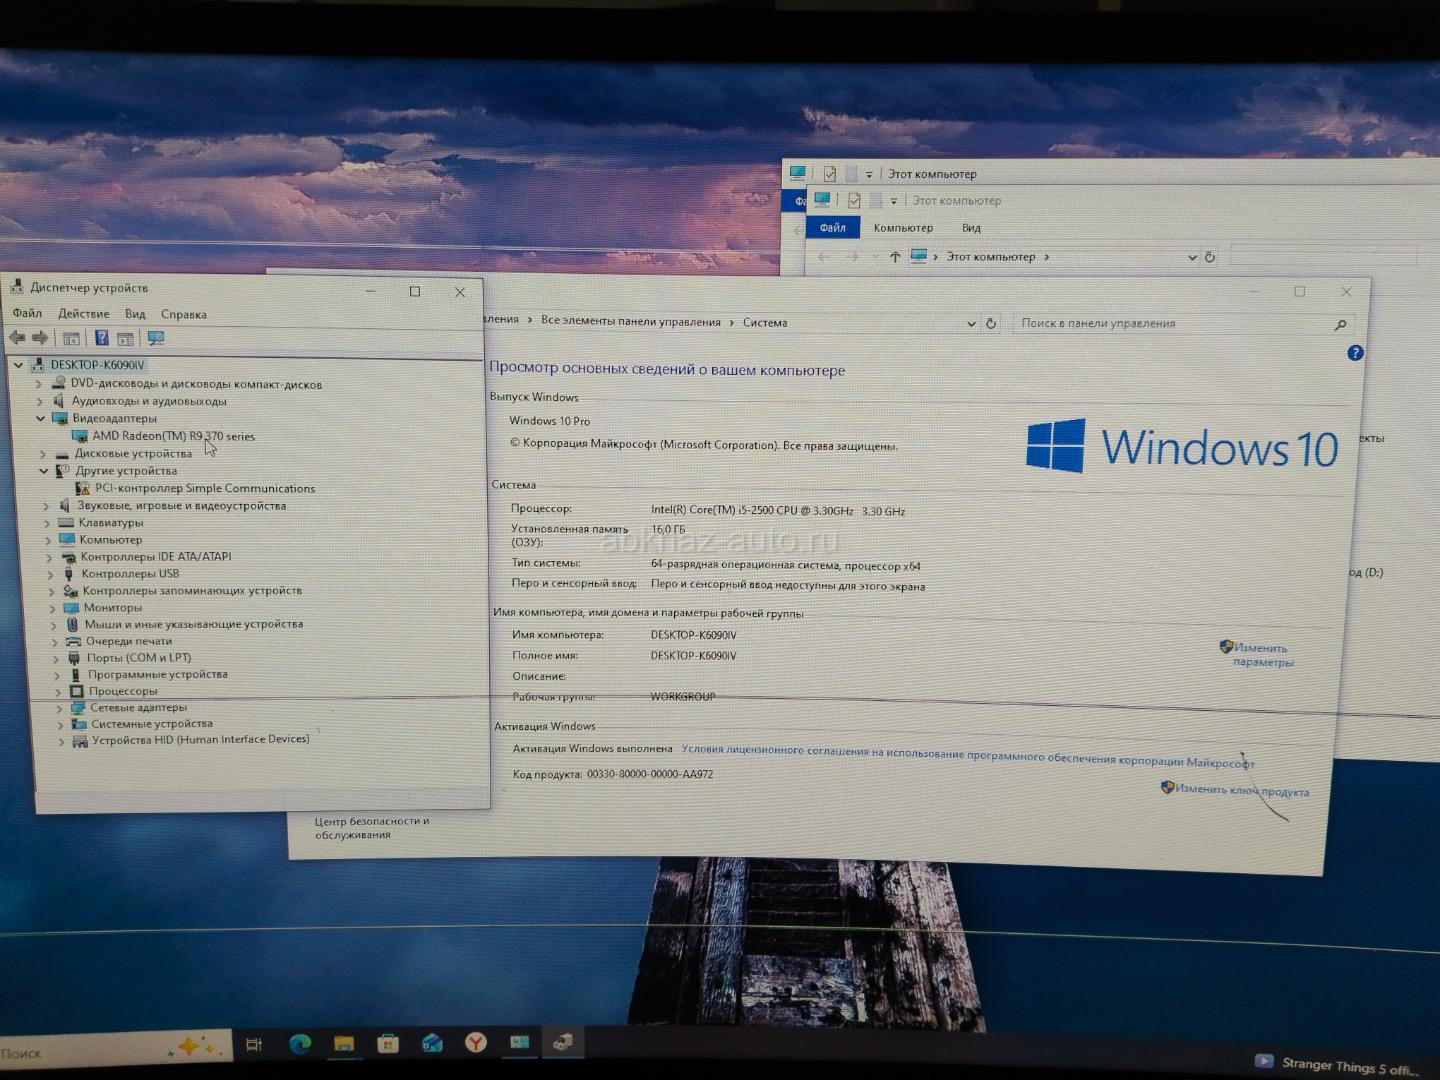
Task: Click the blue Help icon in Device Manager toolbar
Action: [101, 338]
